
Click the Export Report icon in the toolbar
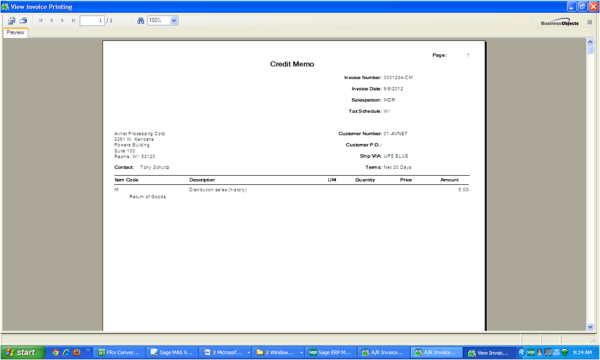(12, 21)
